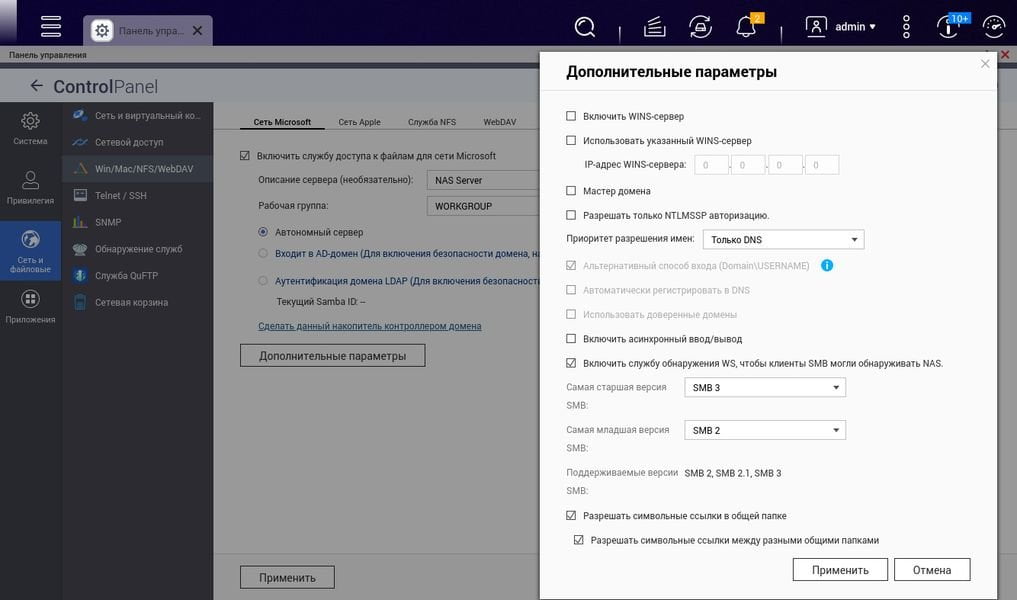Screen dimensions: 1017x600
Task: Open the notifications bell icon
Action: 747,27
